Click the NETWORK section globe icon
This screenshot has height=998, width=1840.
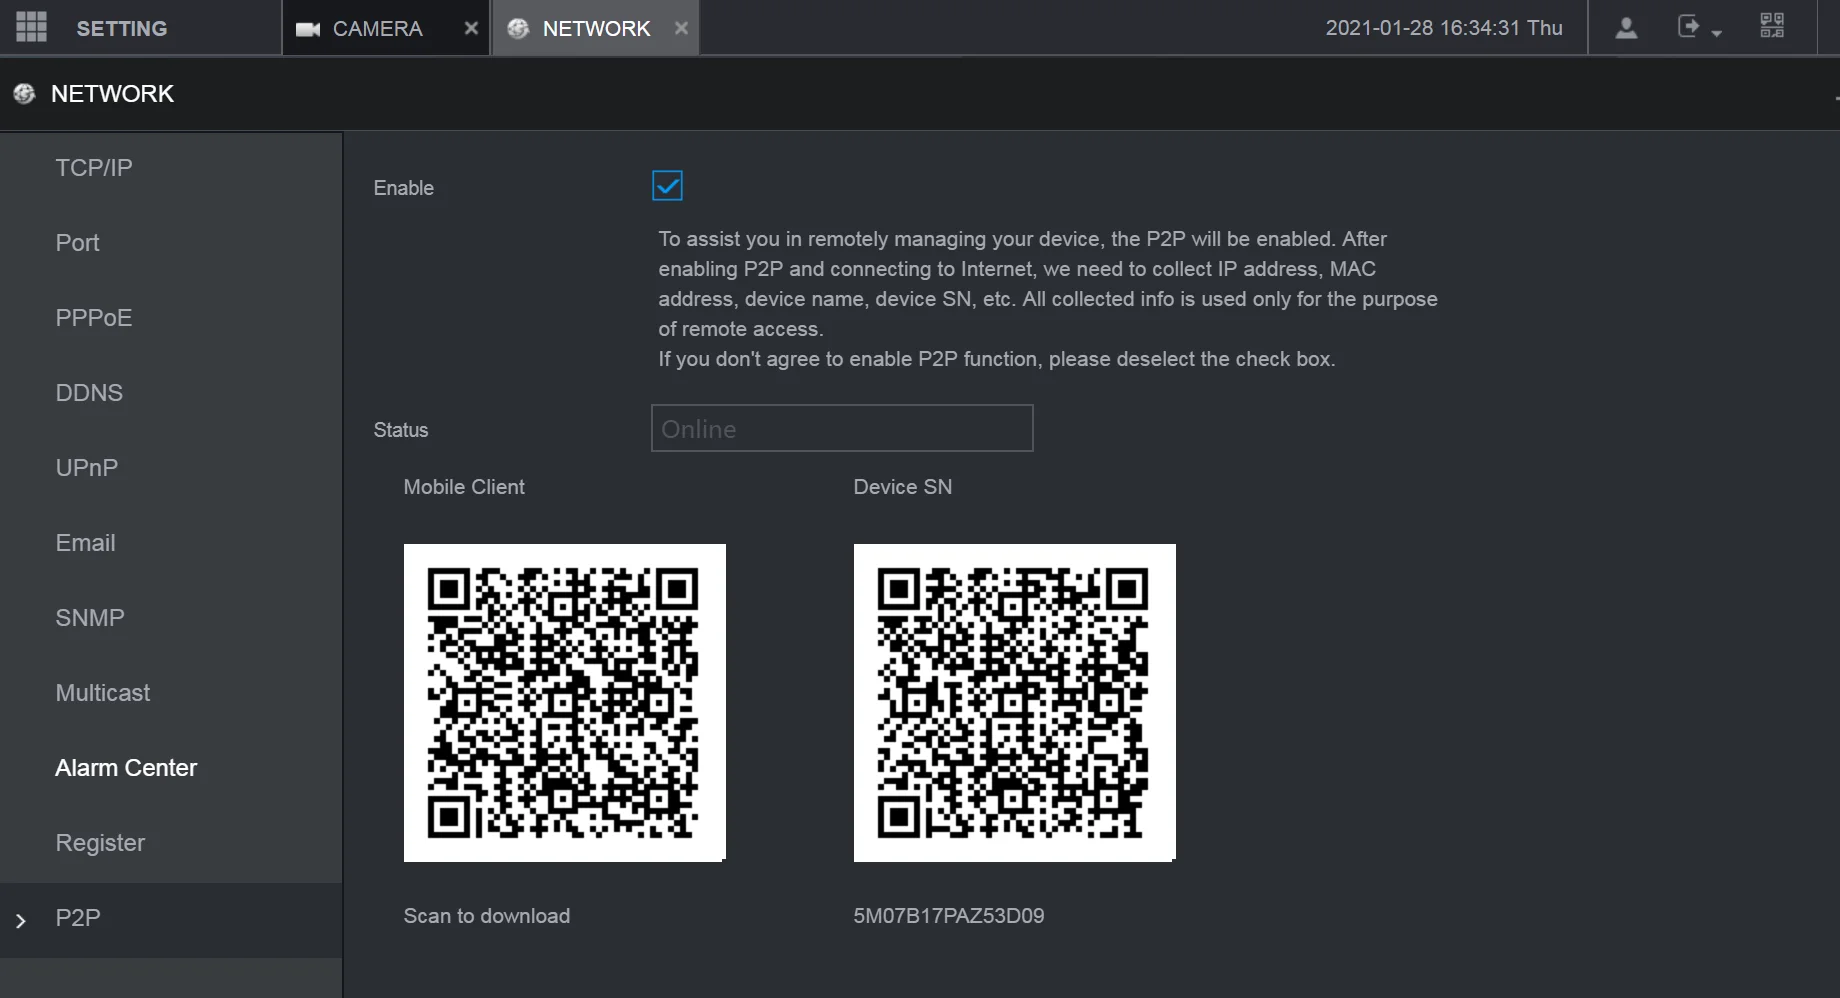[24, 94]
